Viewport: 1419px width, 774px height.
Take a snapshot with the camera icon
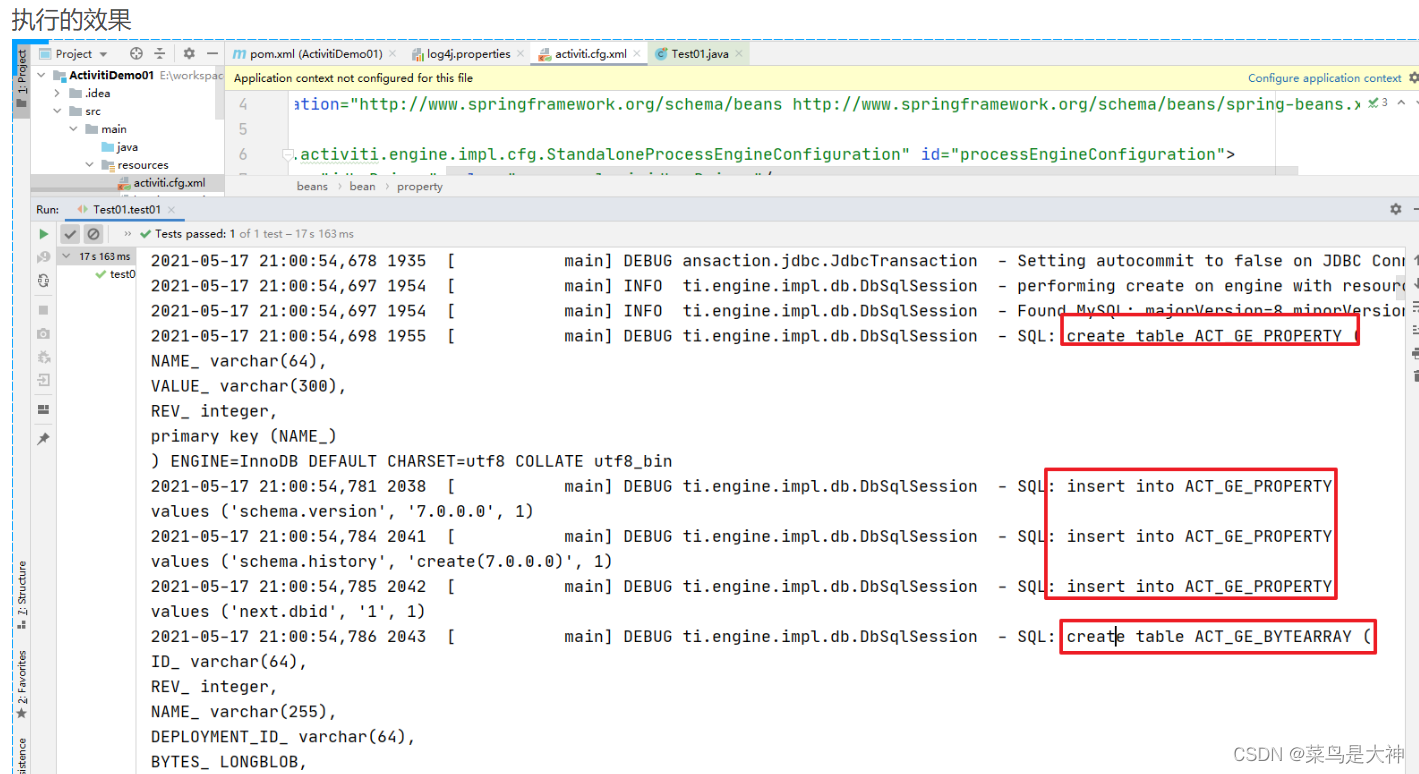tap(42, 333)
